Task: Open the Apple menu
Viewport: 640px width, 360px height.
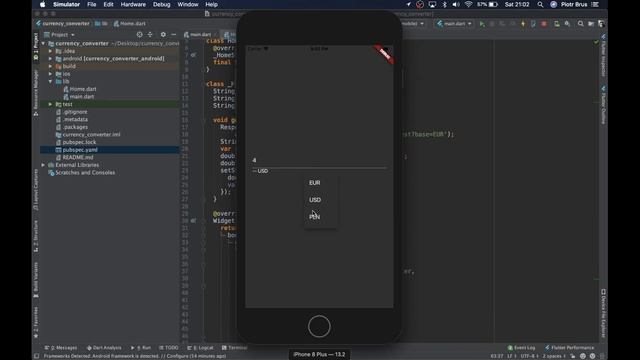Action: point(42,4)
